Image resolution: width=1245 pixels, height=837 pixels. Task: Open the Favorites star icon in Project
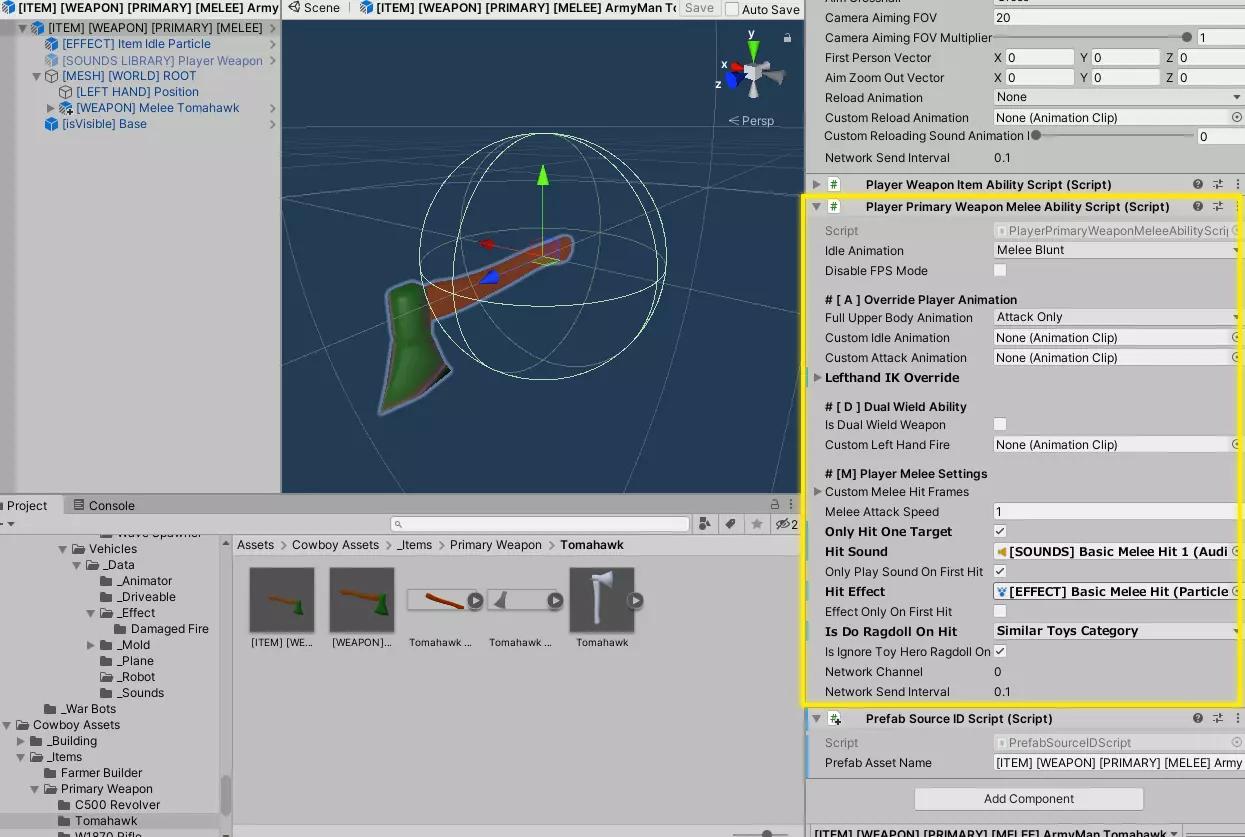(757, 524)
